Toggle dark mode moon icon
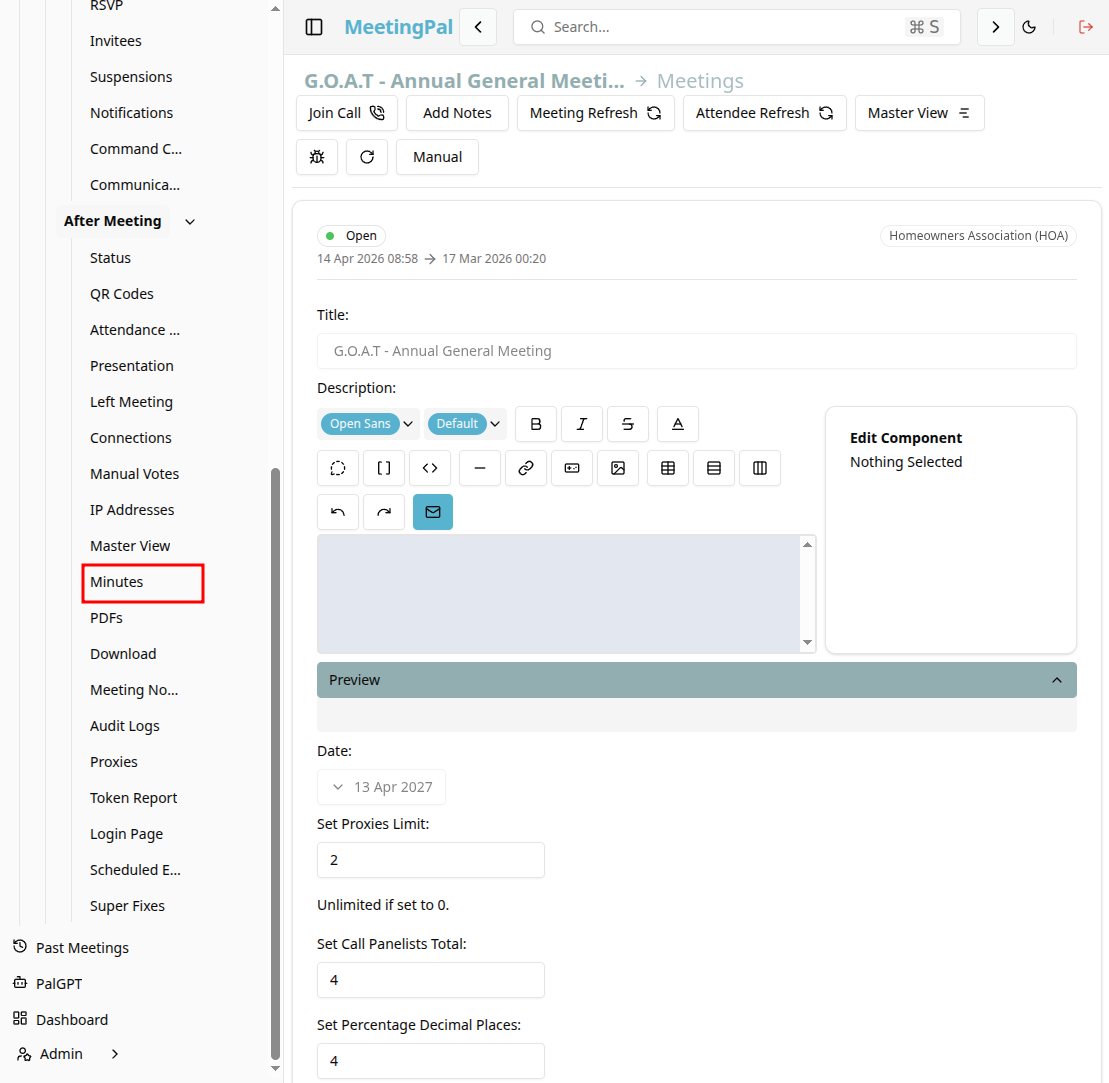Viewport: 1109px width, 1083px height. (x=1029, y=27)
